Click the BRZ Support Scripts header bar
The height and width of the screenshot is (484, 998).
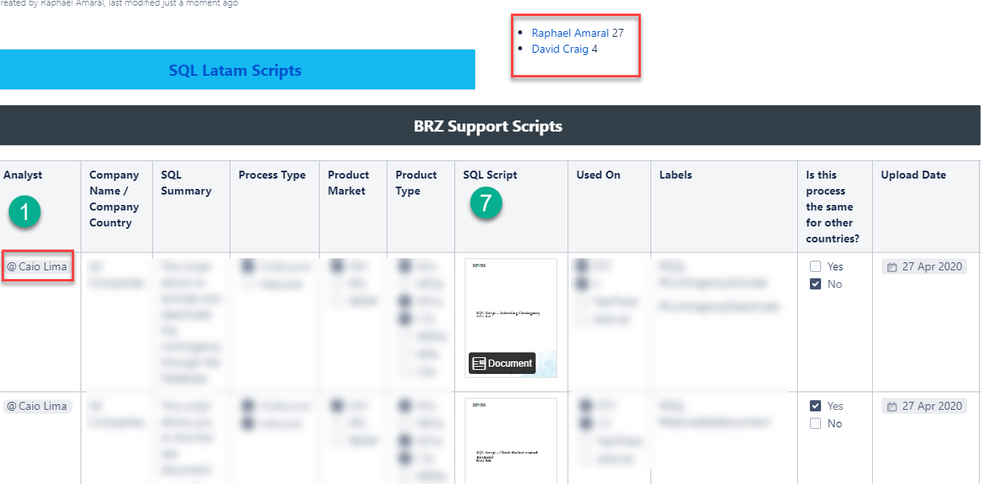click(x=489, y=125)
